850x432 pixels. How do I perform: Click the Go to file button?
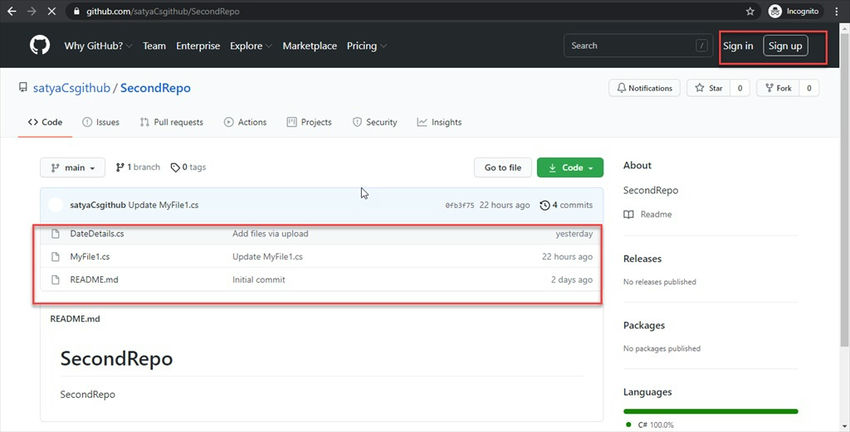503,167
